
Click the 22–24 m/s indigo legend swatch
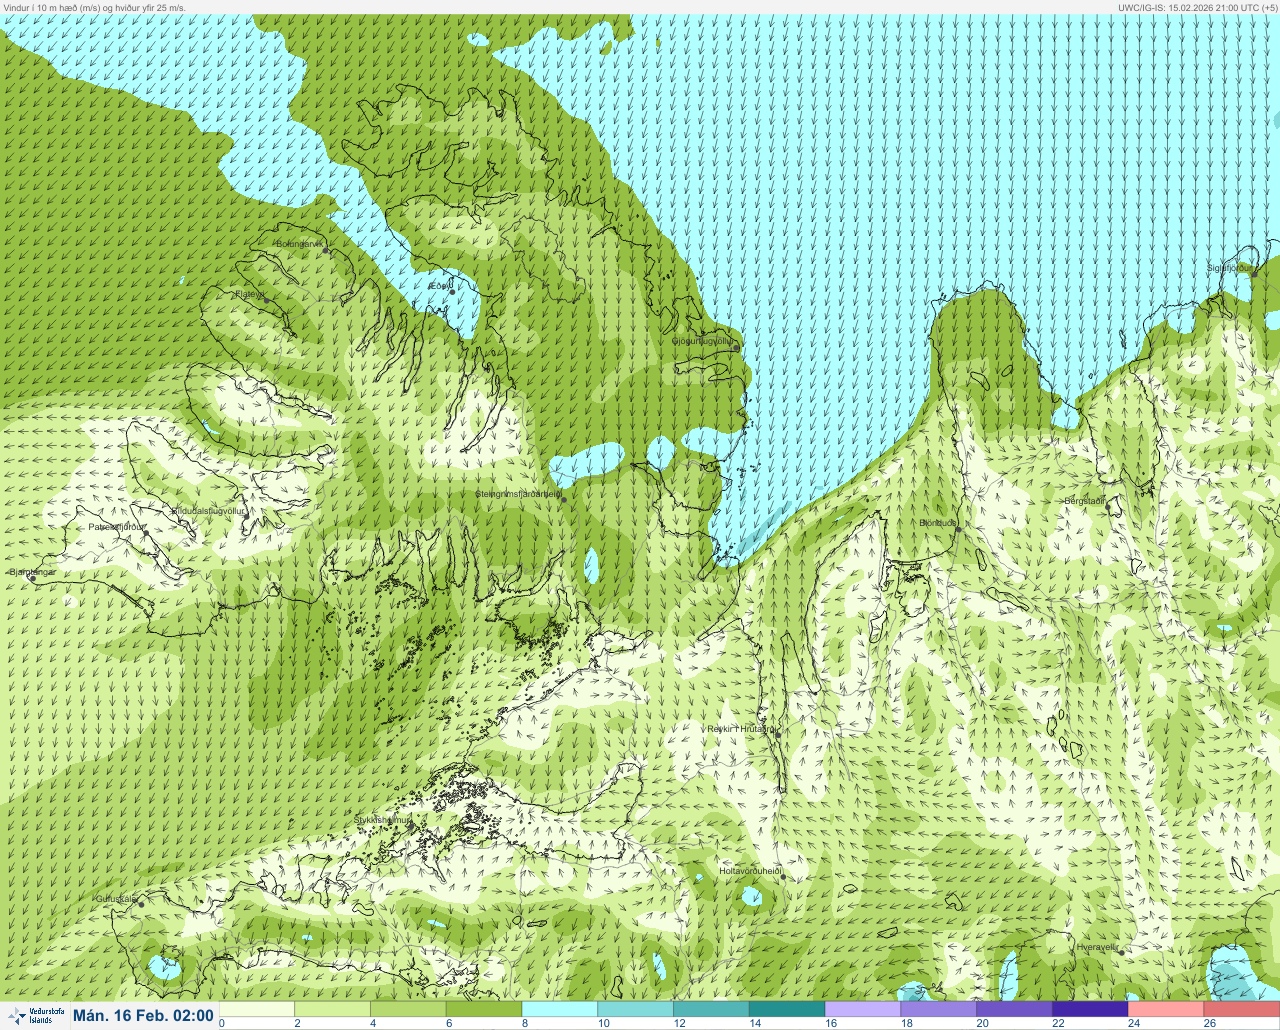click(x=1090, y=1009)
